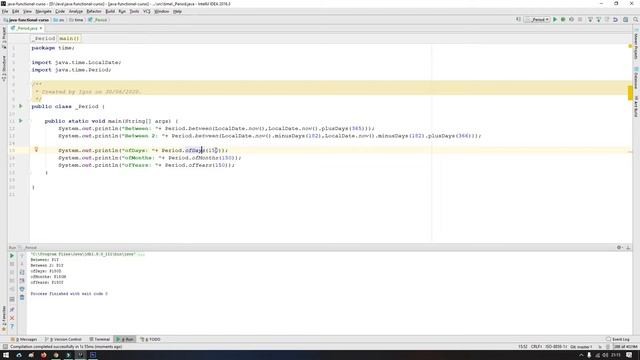
Task: Open the Favorites side panel tab
Action: coord(4,318)
